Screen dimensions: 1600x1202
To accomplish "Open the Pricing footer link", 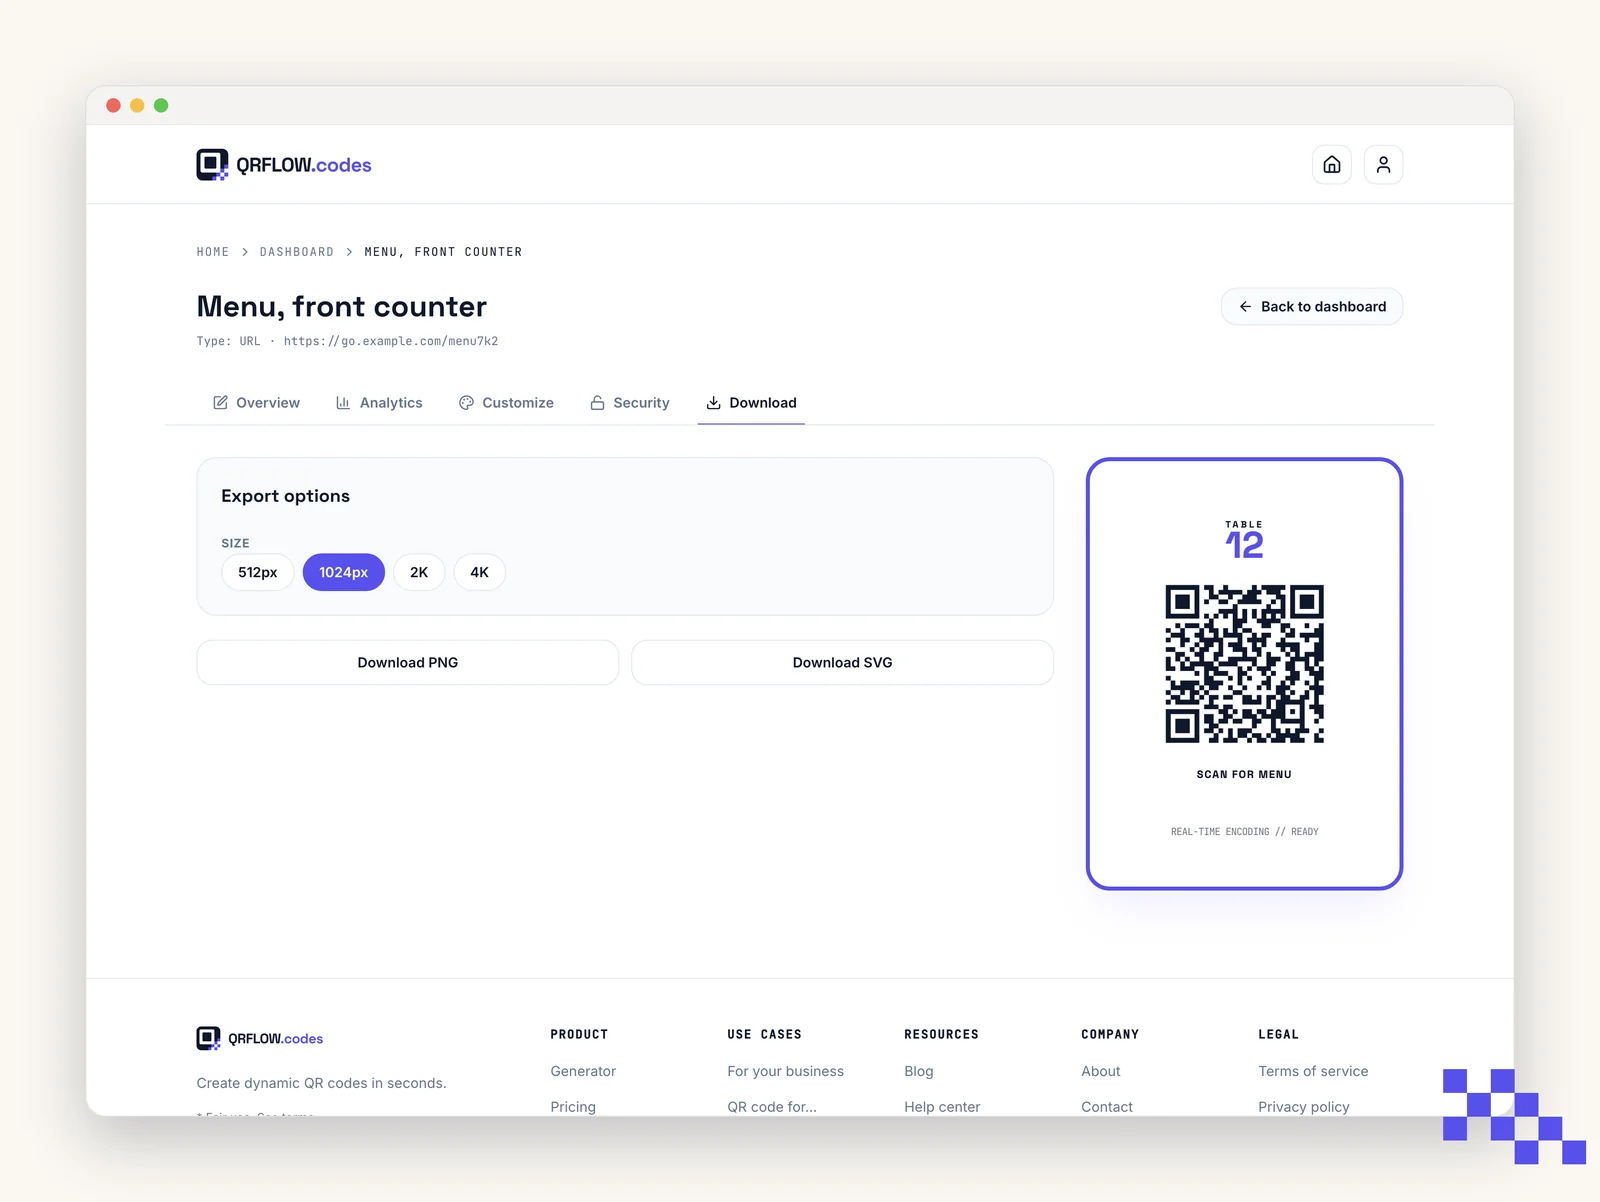I will pos(573,1107).
